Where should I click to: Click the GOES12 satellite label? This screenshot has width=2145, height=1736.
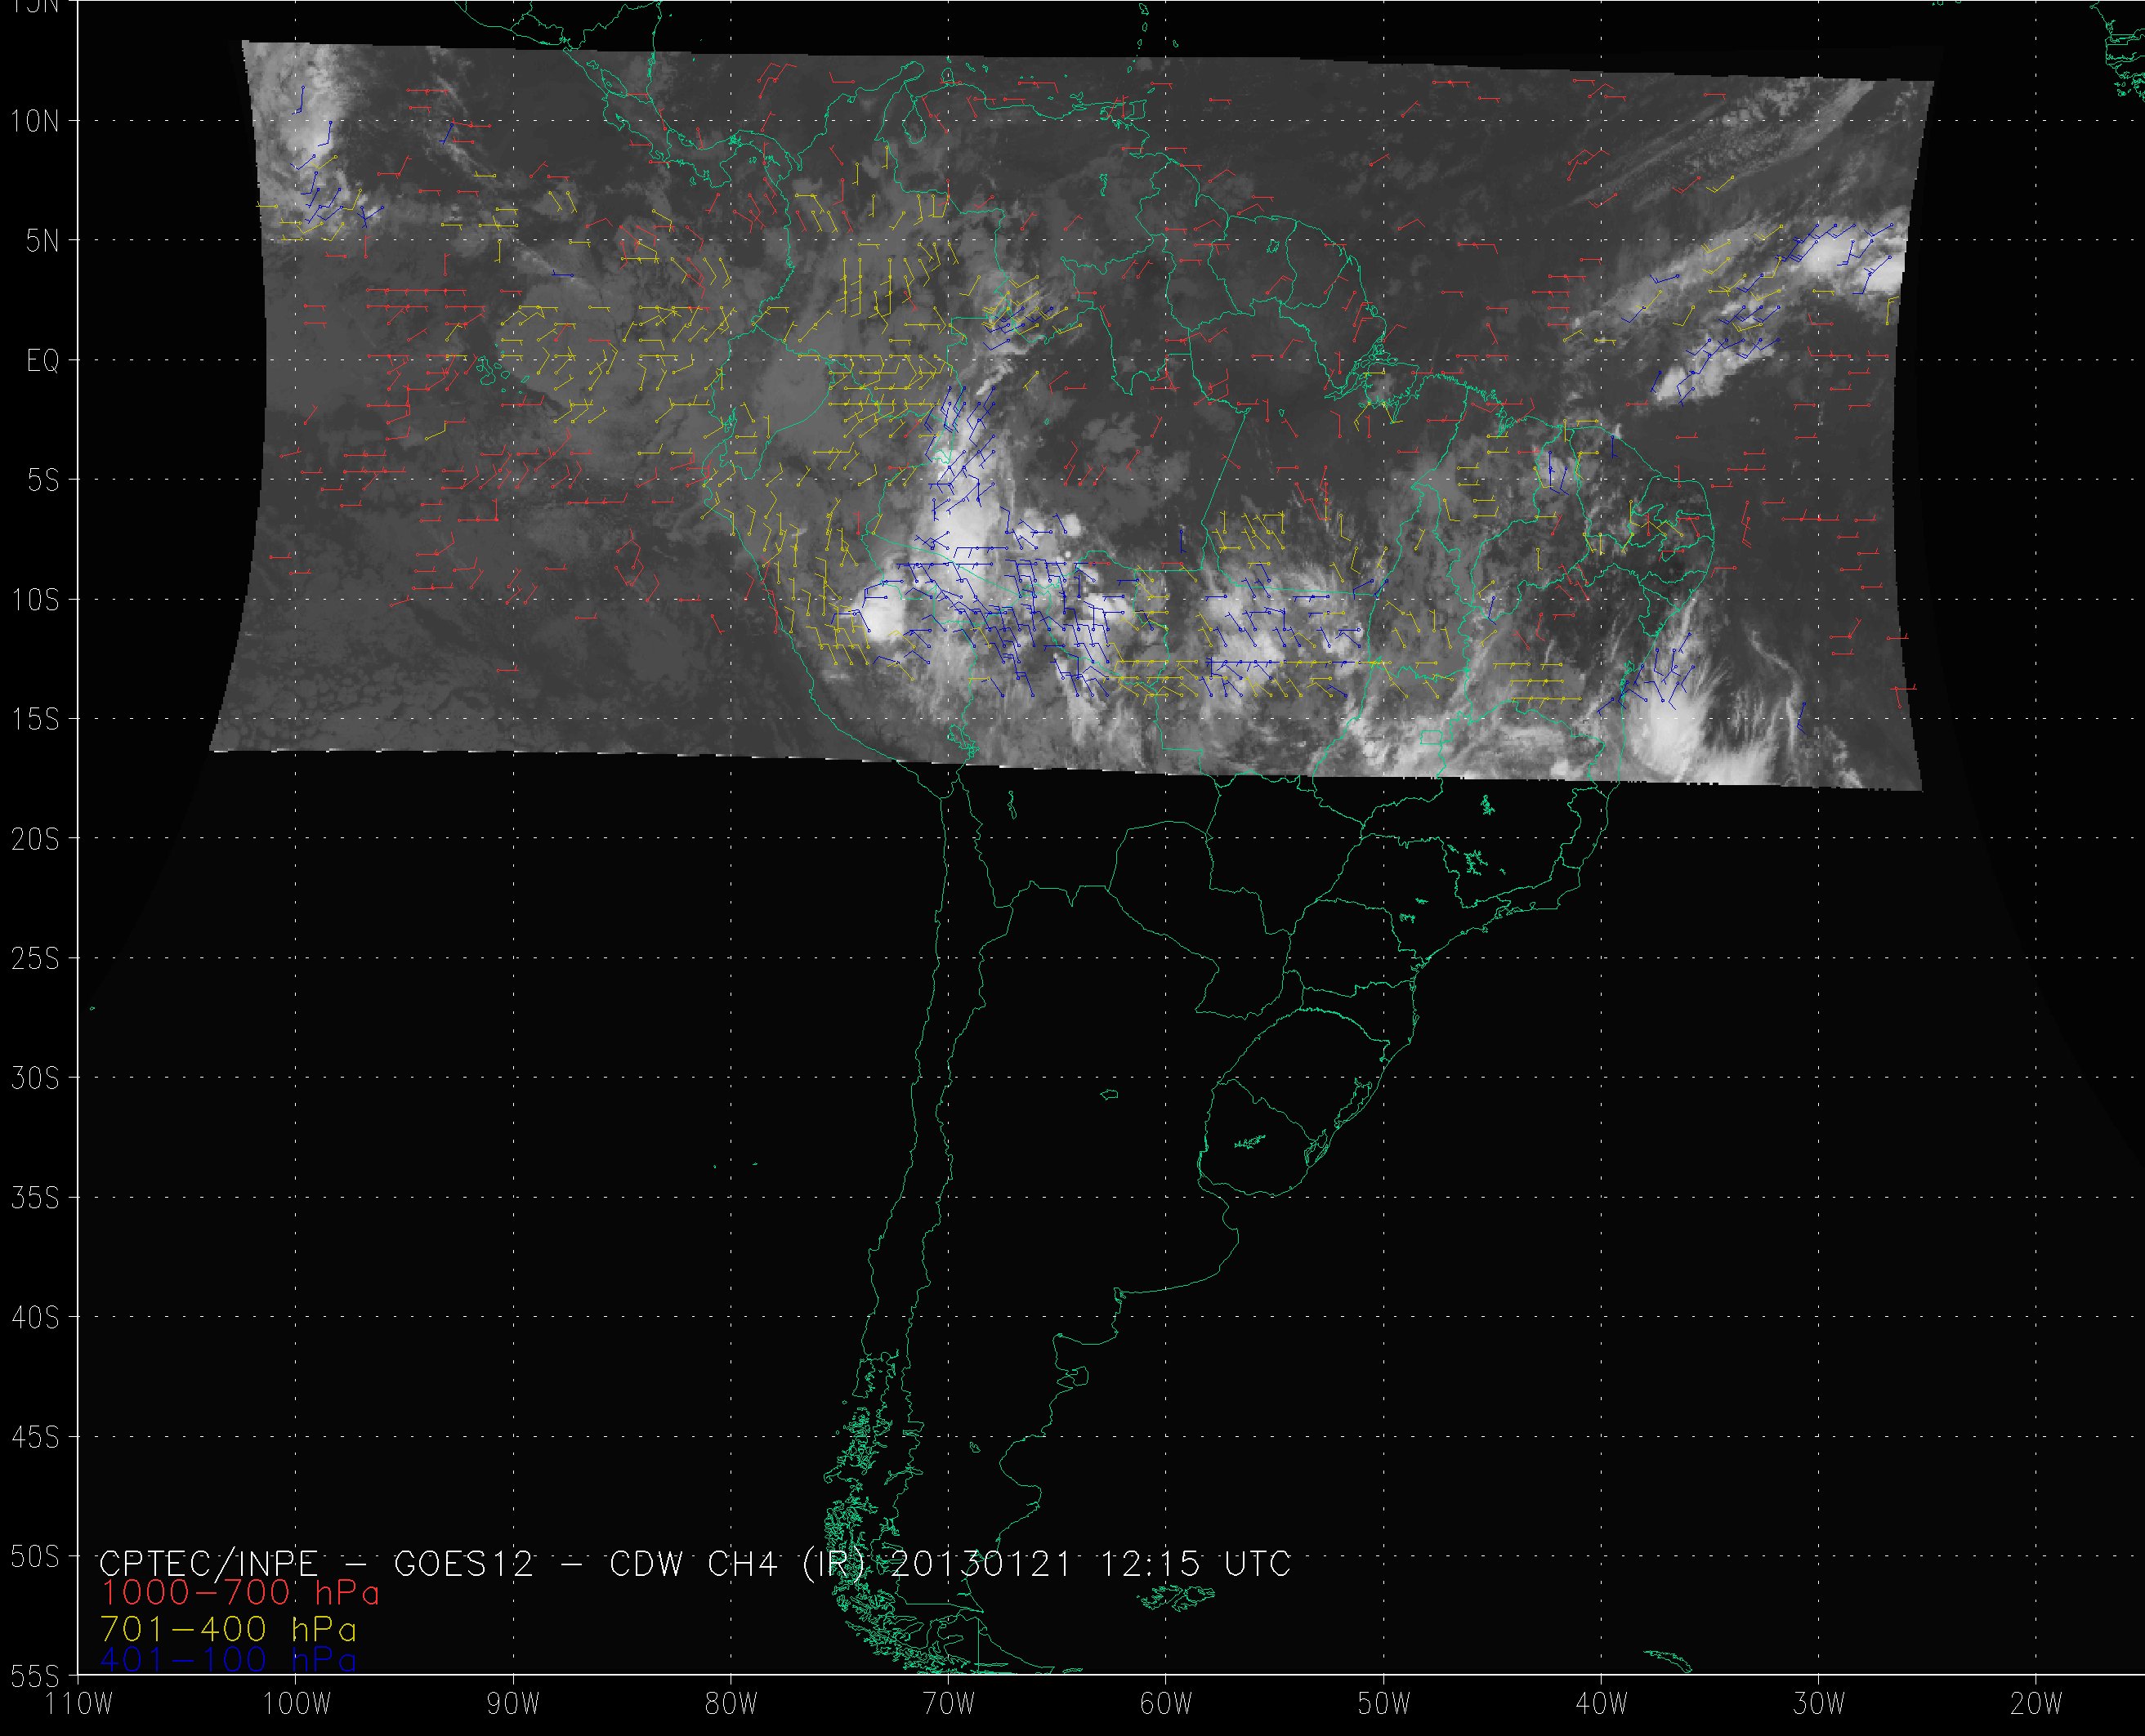click(x=464, y=1563)
